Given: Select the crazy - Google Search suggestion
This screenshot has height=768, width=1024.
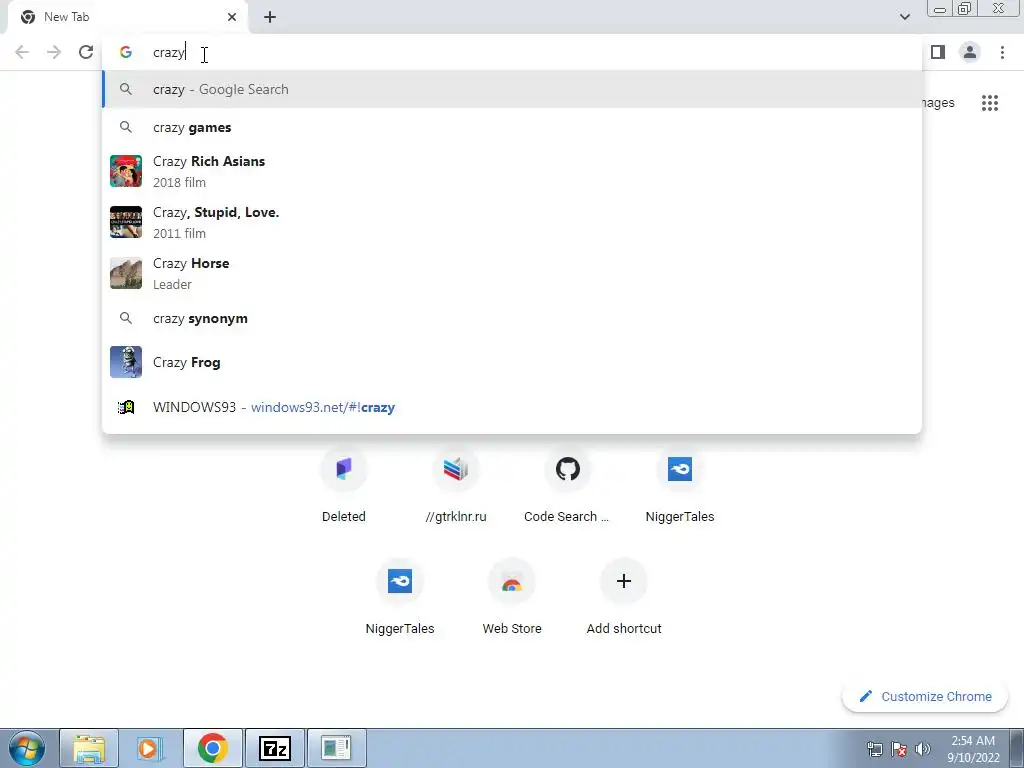Looking at the screenshot, I should pyautogui.click(x=512, y=89).
